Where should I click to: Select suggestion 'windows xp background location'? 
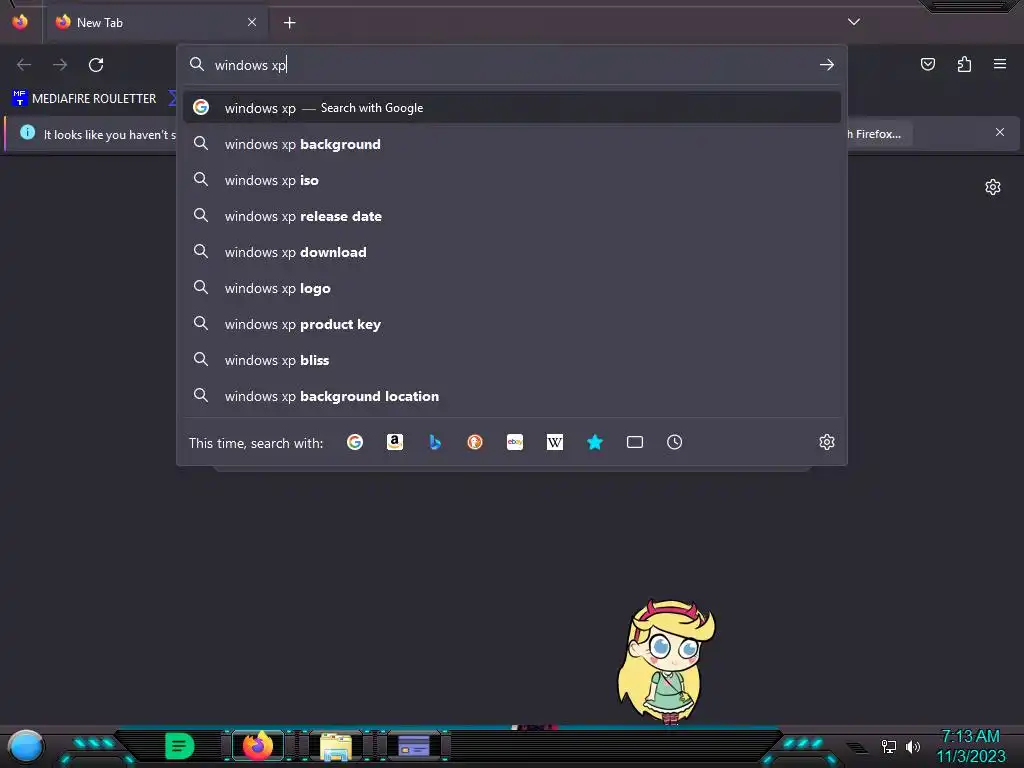(x=512, y=396)
